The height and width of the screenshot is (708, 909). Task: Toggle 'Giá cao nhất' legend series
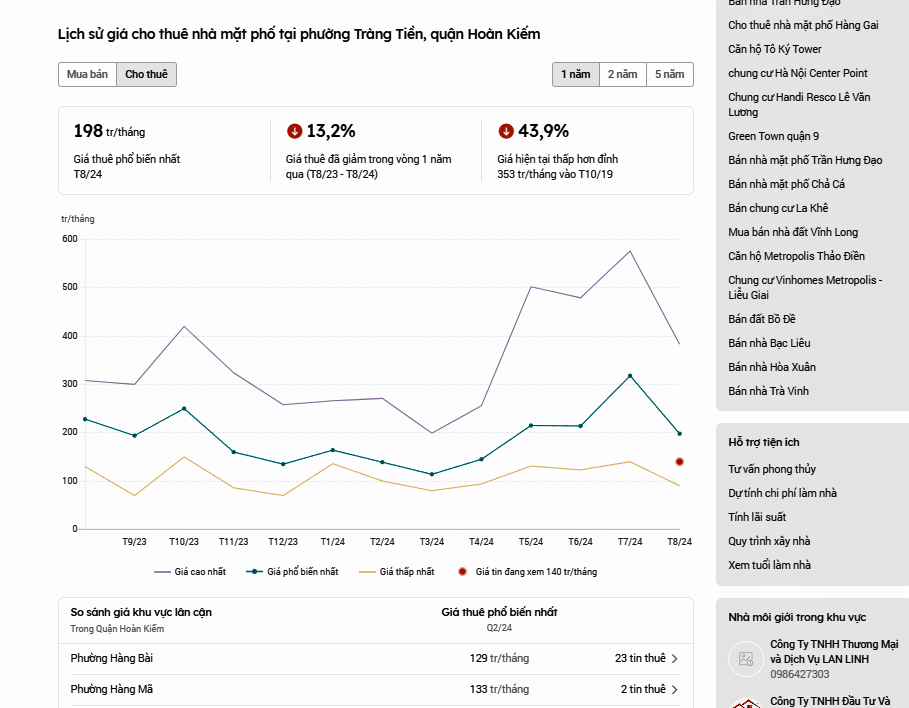point(190,572)
